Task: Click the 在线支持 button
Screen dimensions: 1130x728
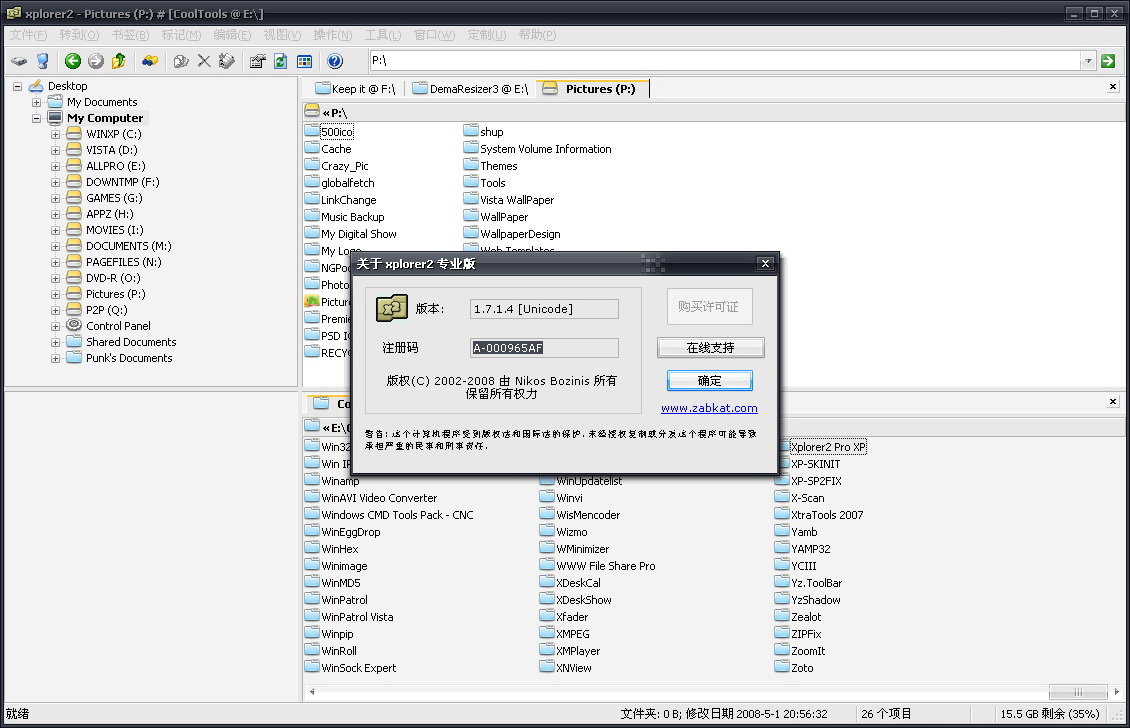Action: coord(710,348)
